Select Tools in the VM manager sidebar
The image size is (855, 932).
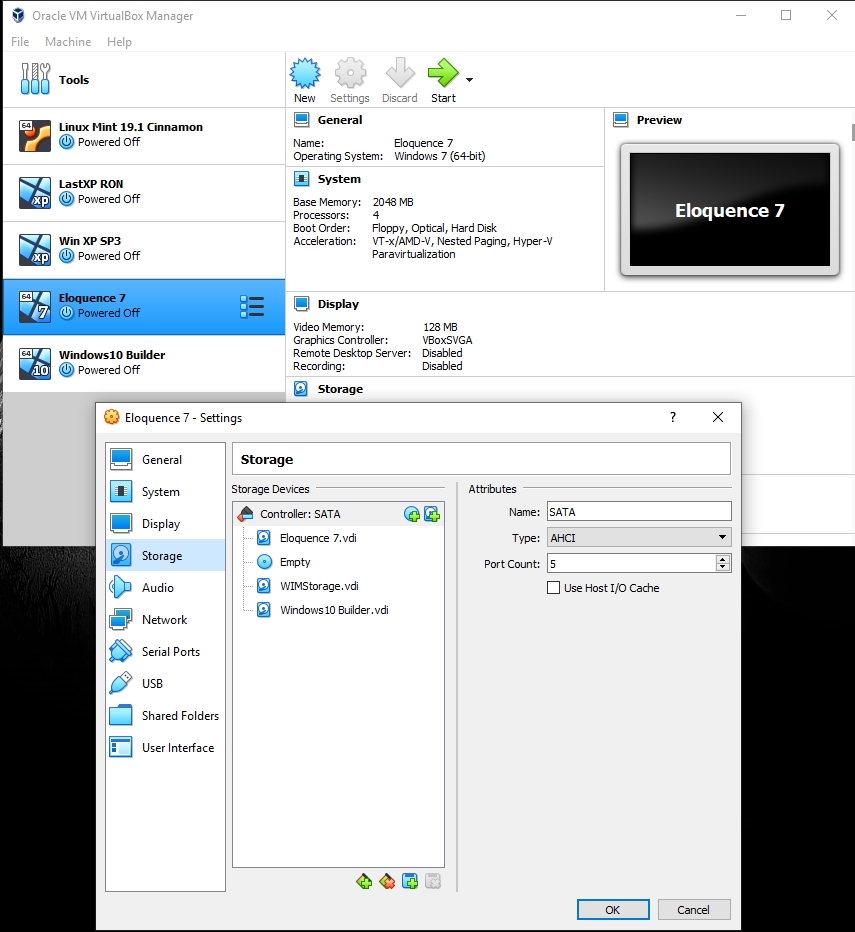tap(144, 80)
